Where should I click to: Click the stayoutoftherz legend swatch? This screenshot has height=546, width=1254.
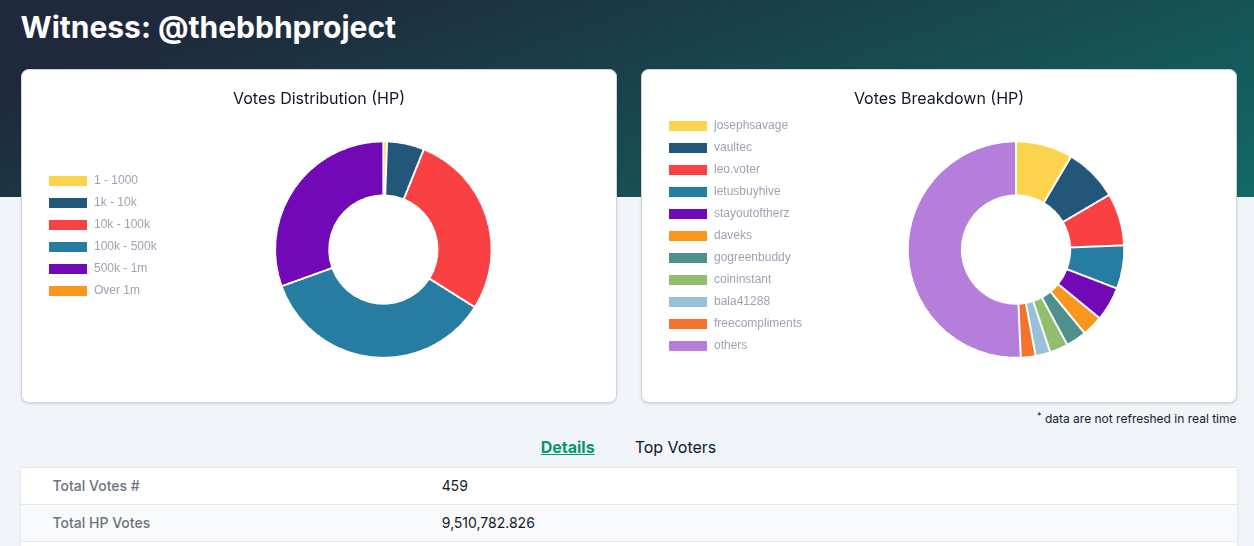point(688,214)
